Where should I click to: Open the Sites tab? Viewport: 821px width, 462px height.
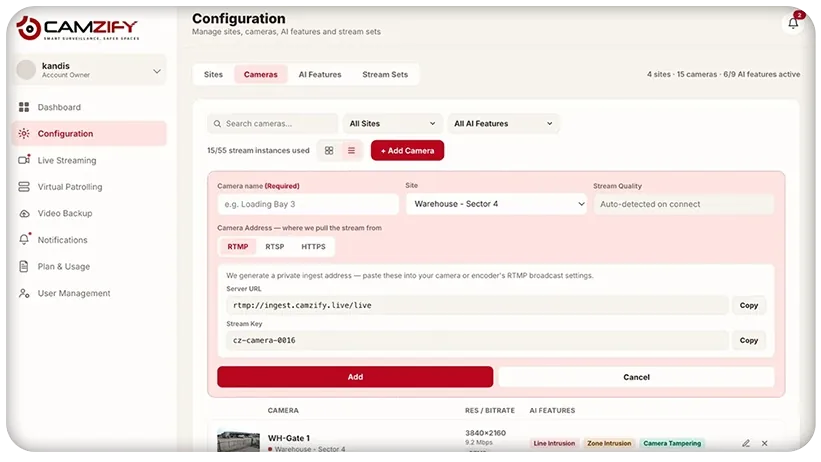tap(213, 74)
